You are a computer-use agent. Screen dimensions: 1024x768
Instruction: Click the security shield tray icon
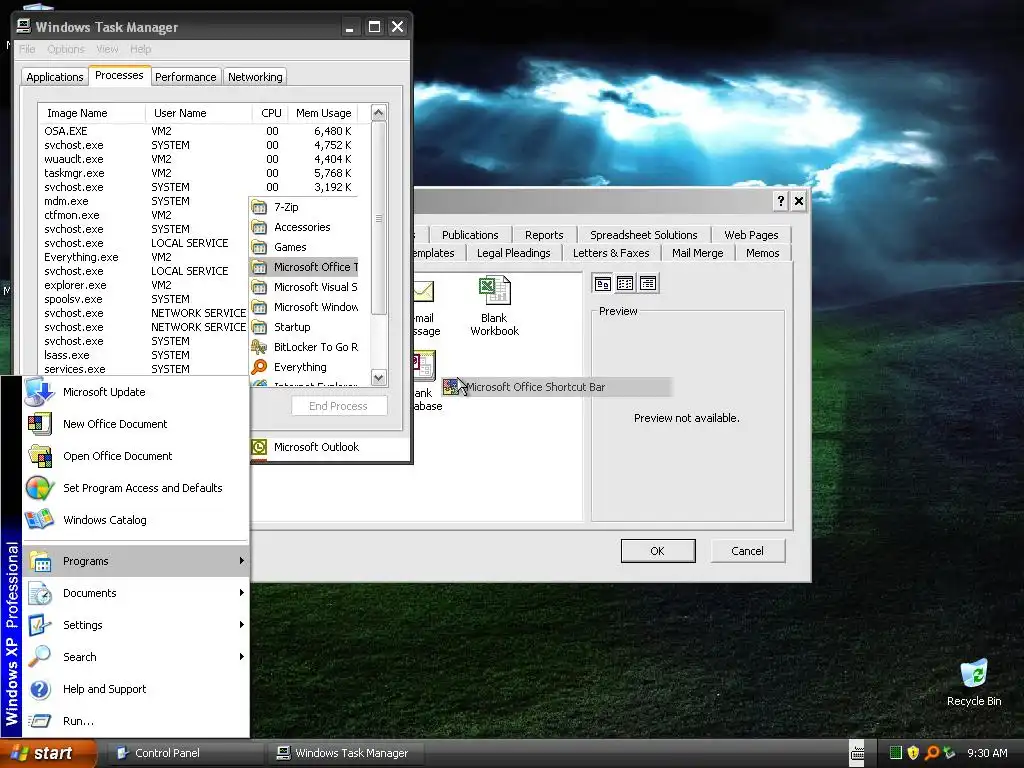(913, 753)
